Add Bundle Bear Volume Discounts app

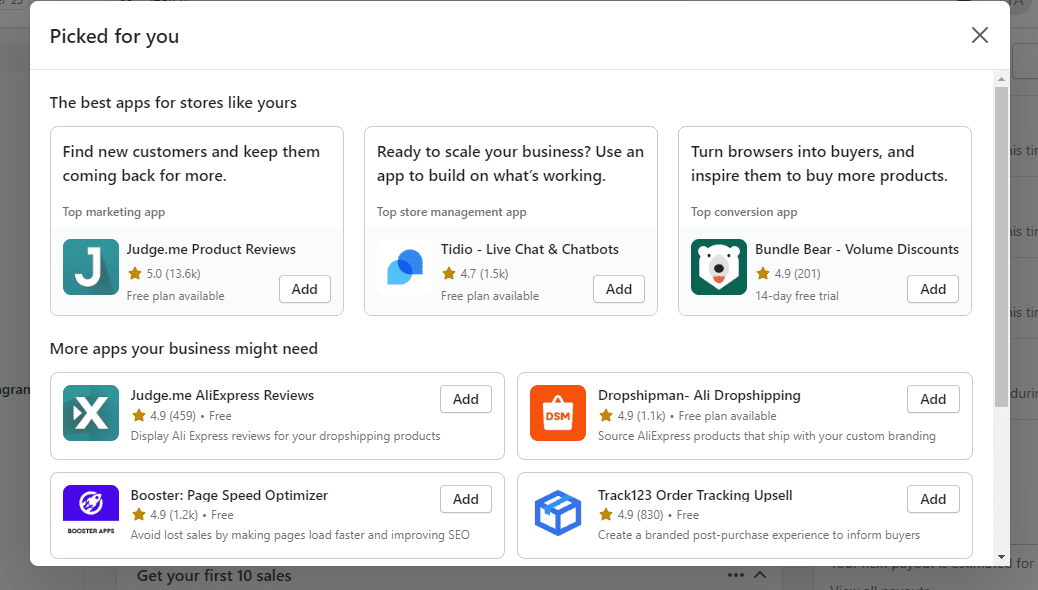(x=933, y=289)
